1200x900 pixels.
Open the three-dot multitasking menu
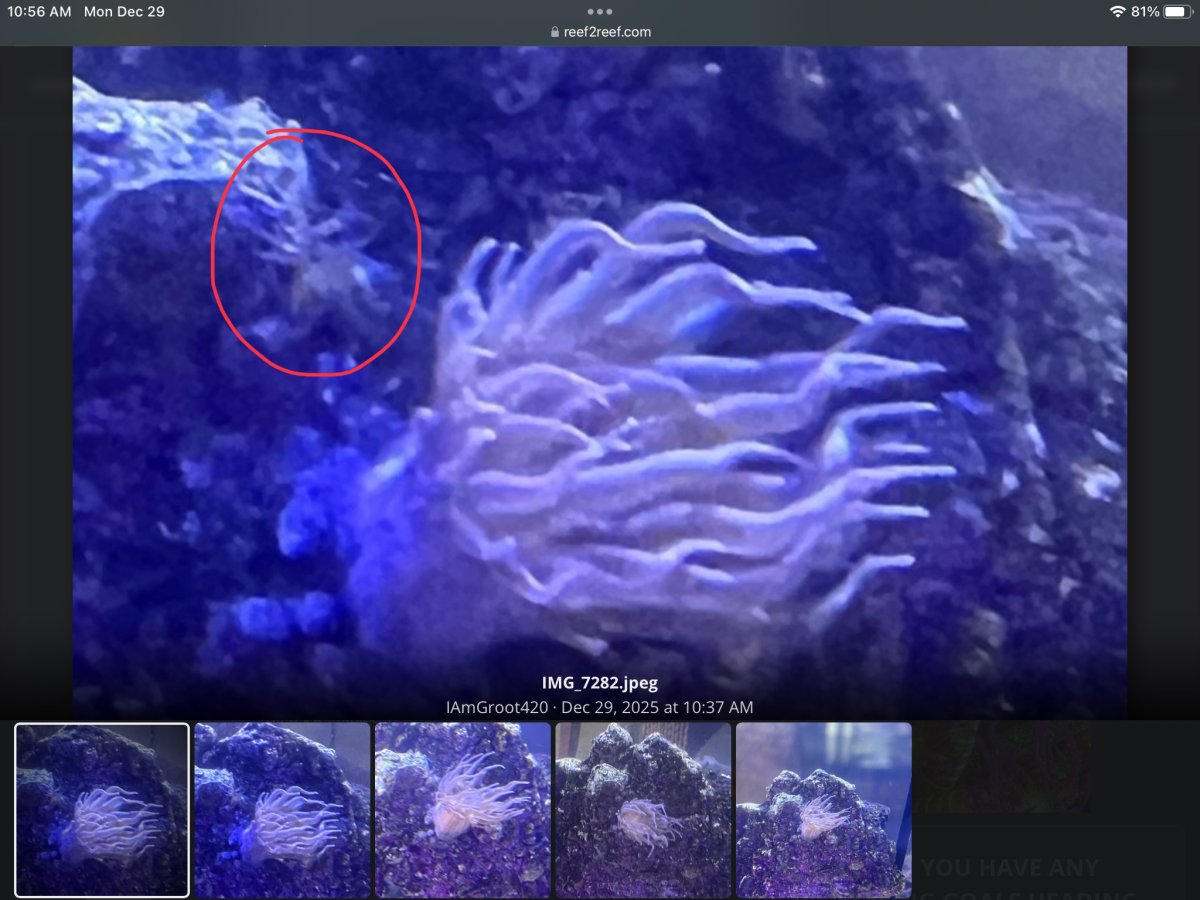pyautogui.click(x=600, y=12)
